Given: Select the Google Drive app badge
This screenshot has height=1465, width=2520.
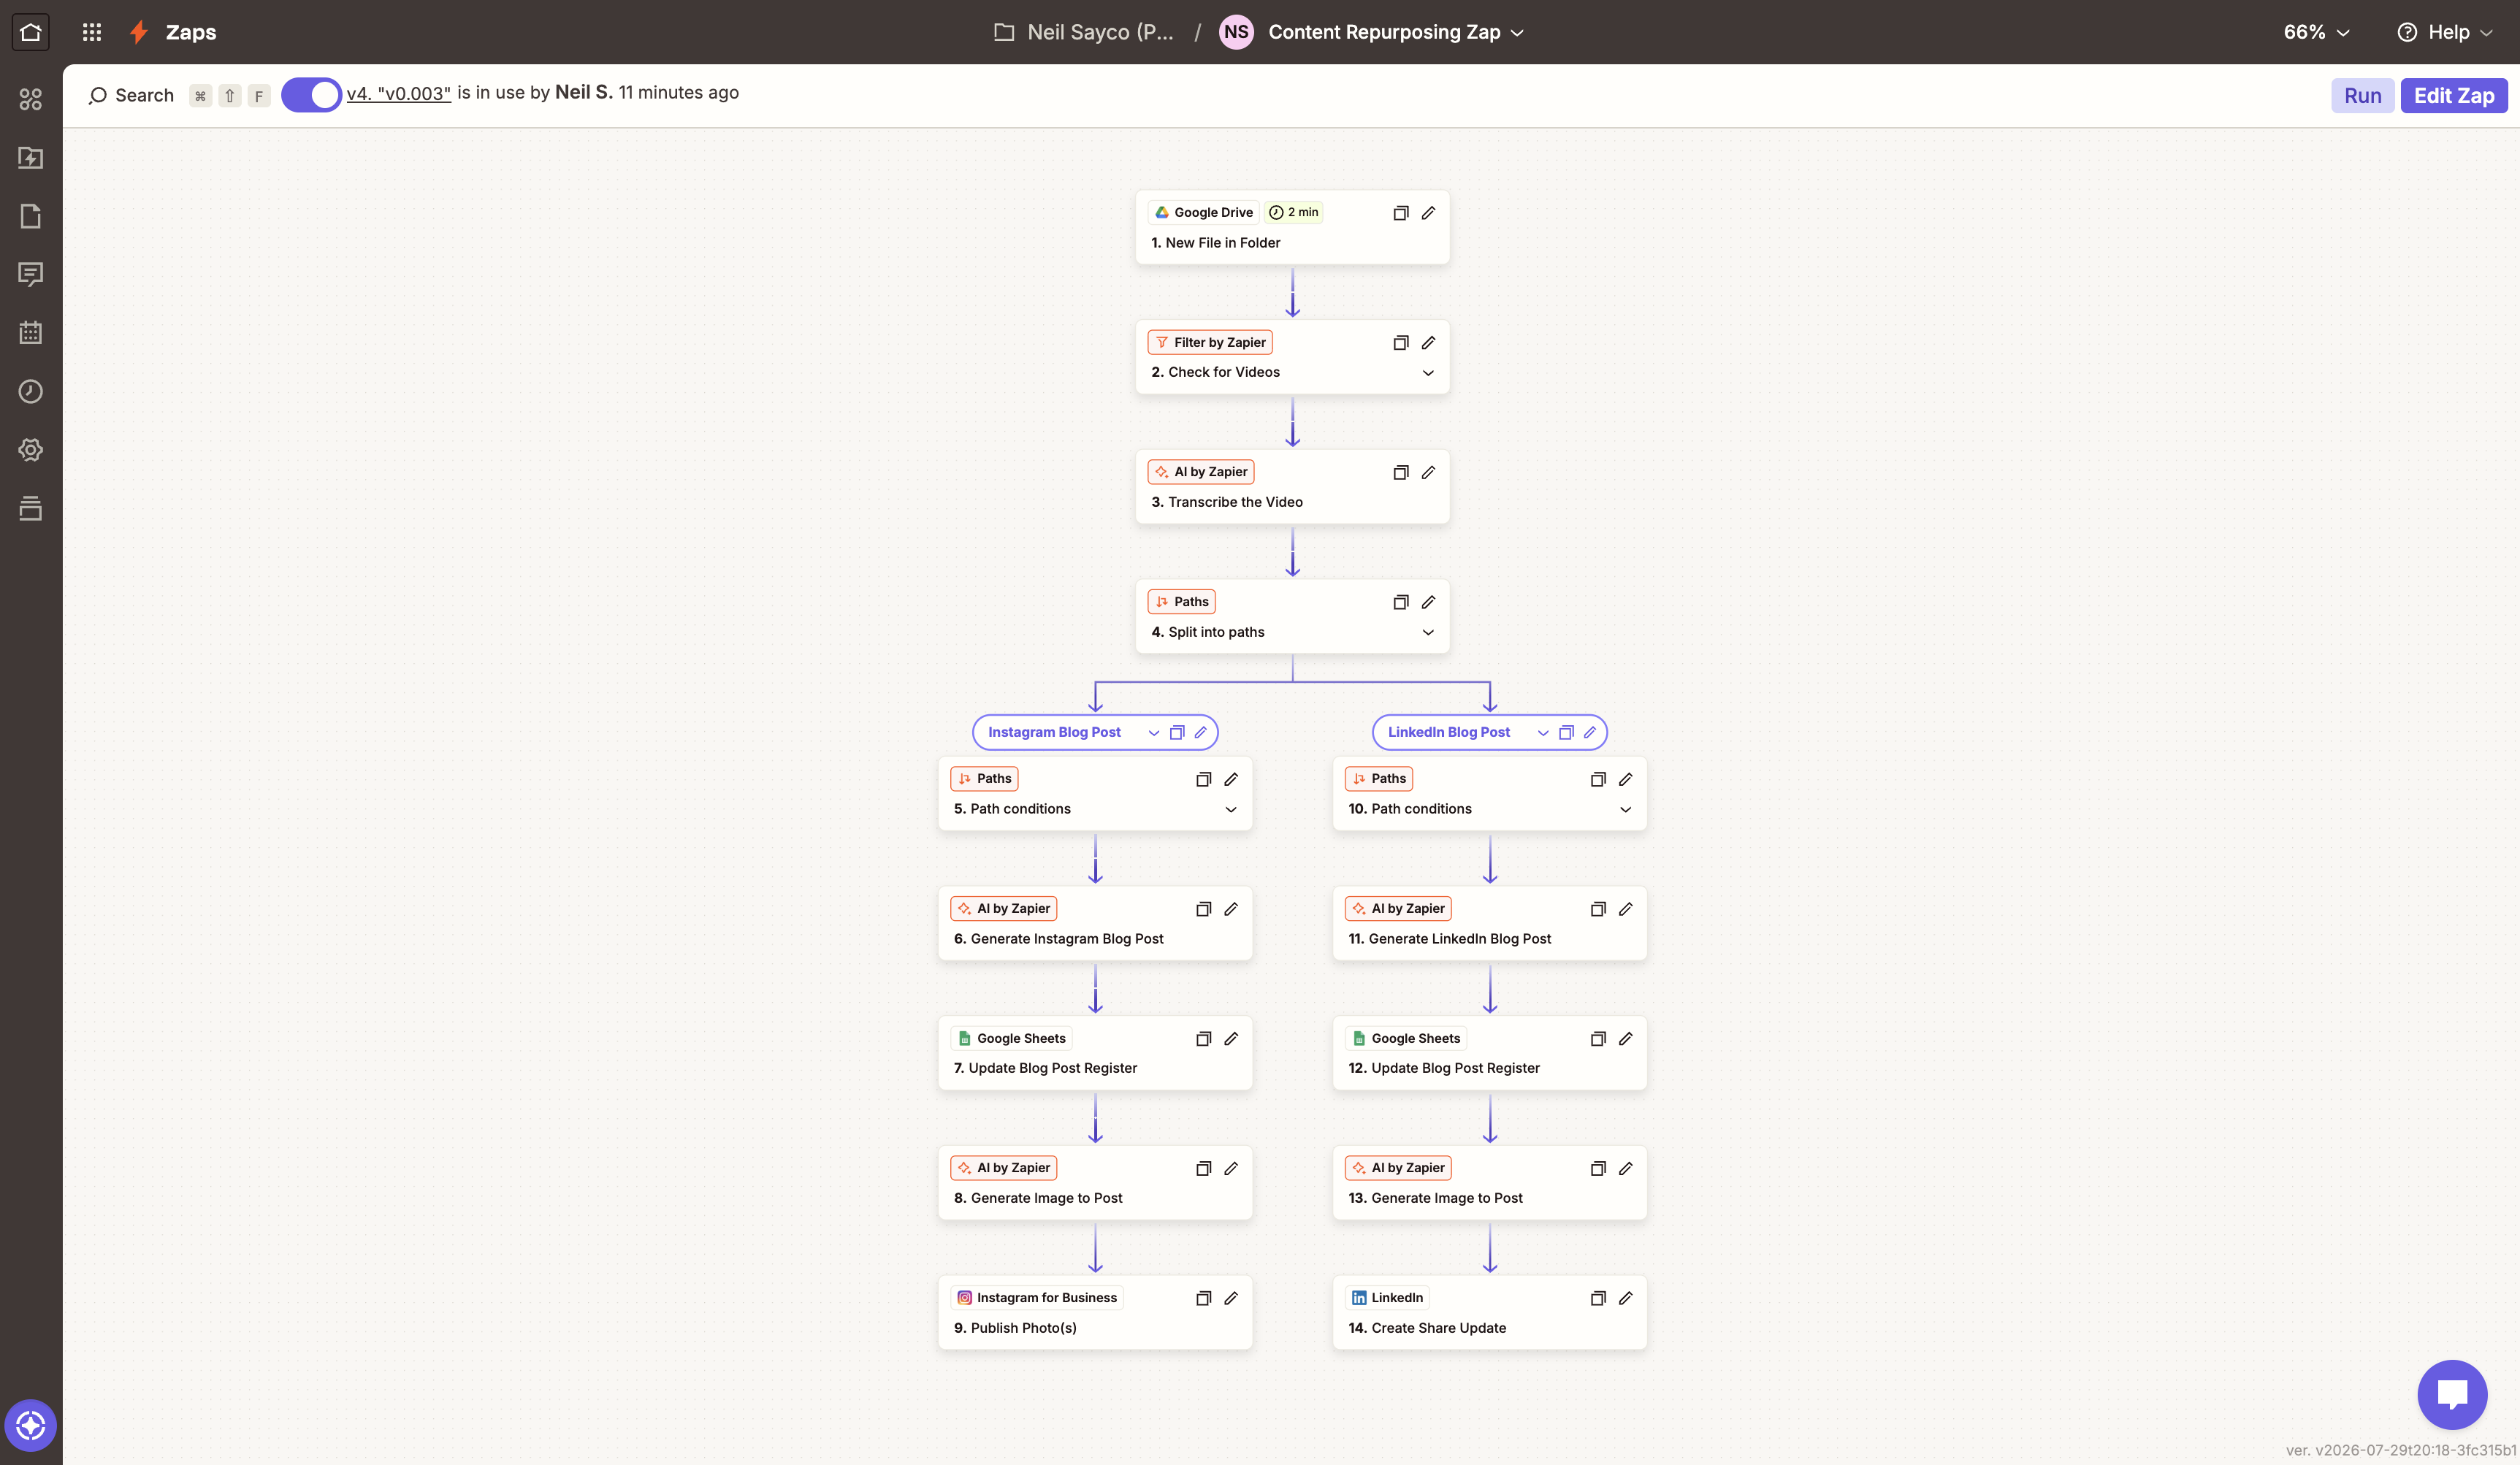Looking at the screenshot, I should 1203,212.
